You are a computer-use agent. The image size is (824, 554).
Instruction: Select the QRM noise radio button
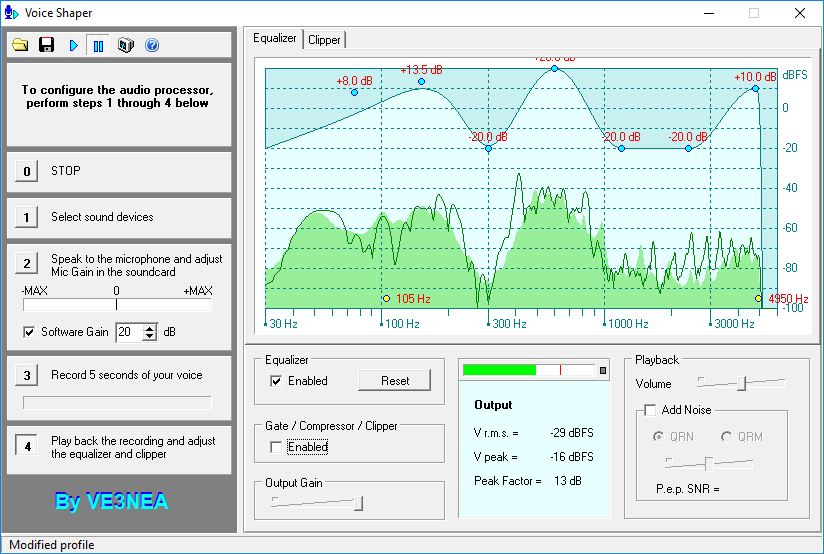click(x=726, y=437)
